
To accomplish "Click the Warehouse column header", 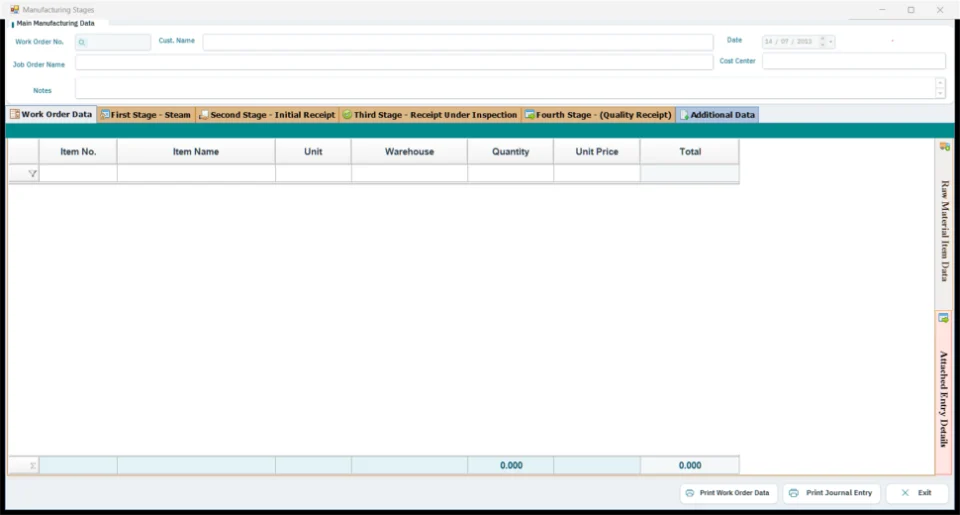I will [x=409, y=152].
